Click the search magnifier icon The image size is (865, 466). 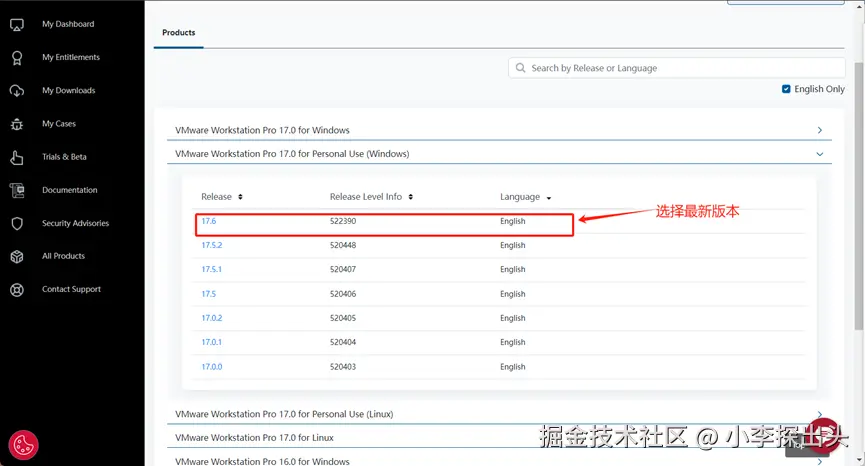[520, 68]
